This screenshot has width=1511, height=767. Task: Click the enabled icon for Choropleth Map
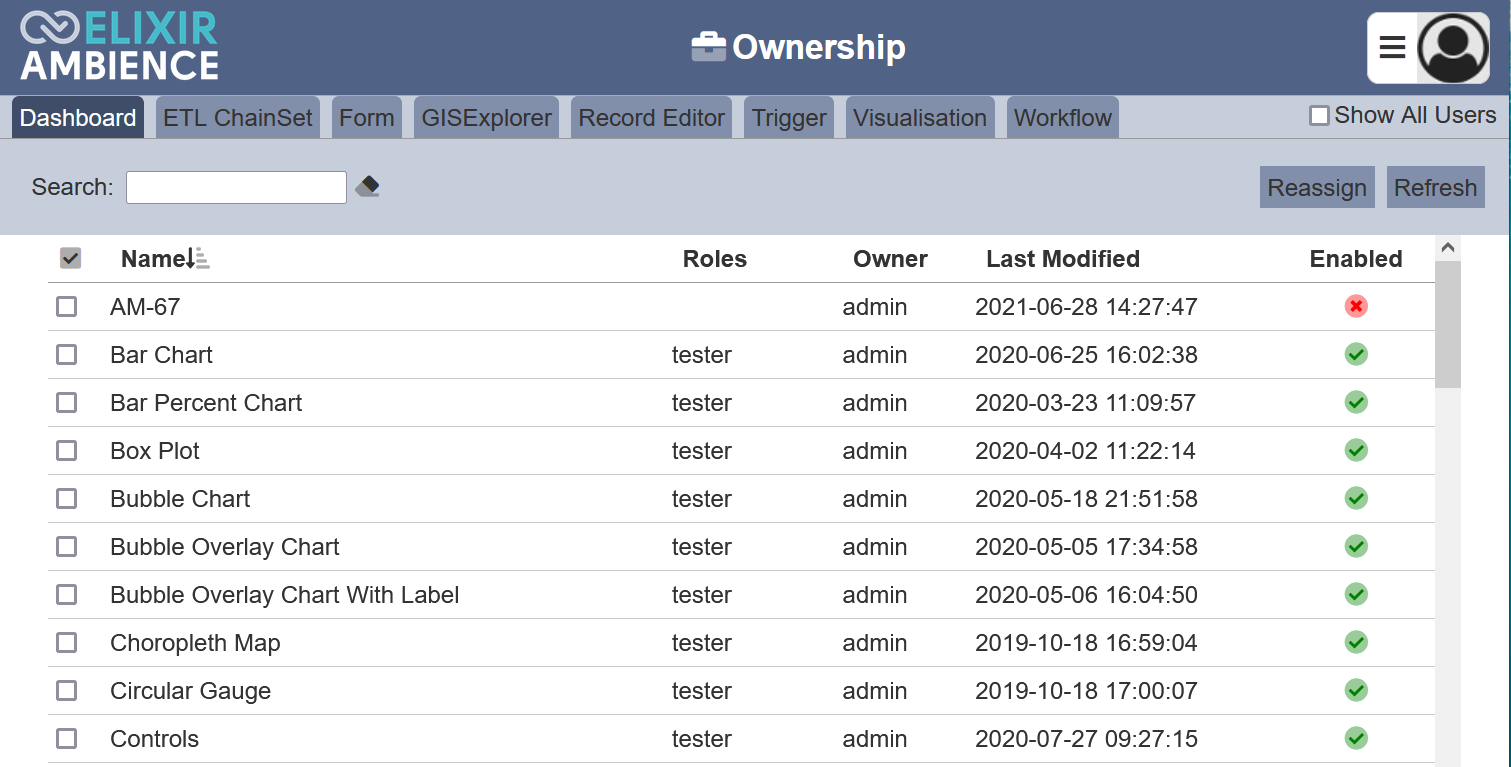pyautogui.click(x=1356, y=642)
